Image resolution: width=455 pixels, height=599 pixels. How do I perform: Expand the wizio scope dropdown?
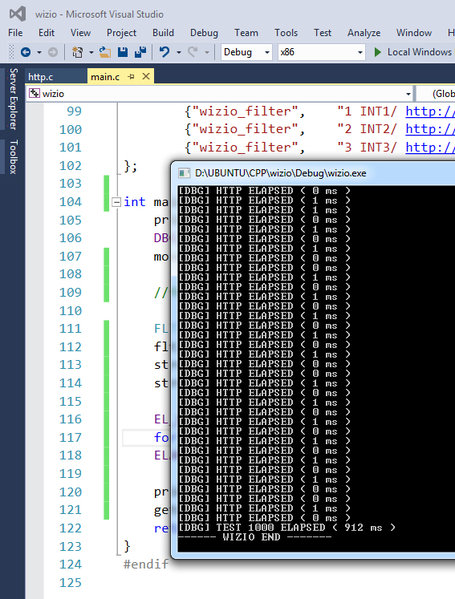pyautogui.click(x=408, y=94)
